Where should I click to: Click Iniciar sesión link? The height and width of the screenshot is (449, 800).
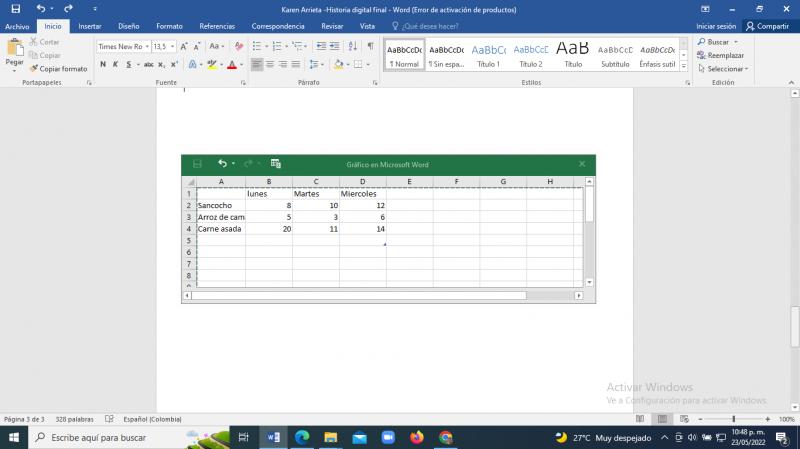(x=716, y=26)
